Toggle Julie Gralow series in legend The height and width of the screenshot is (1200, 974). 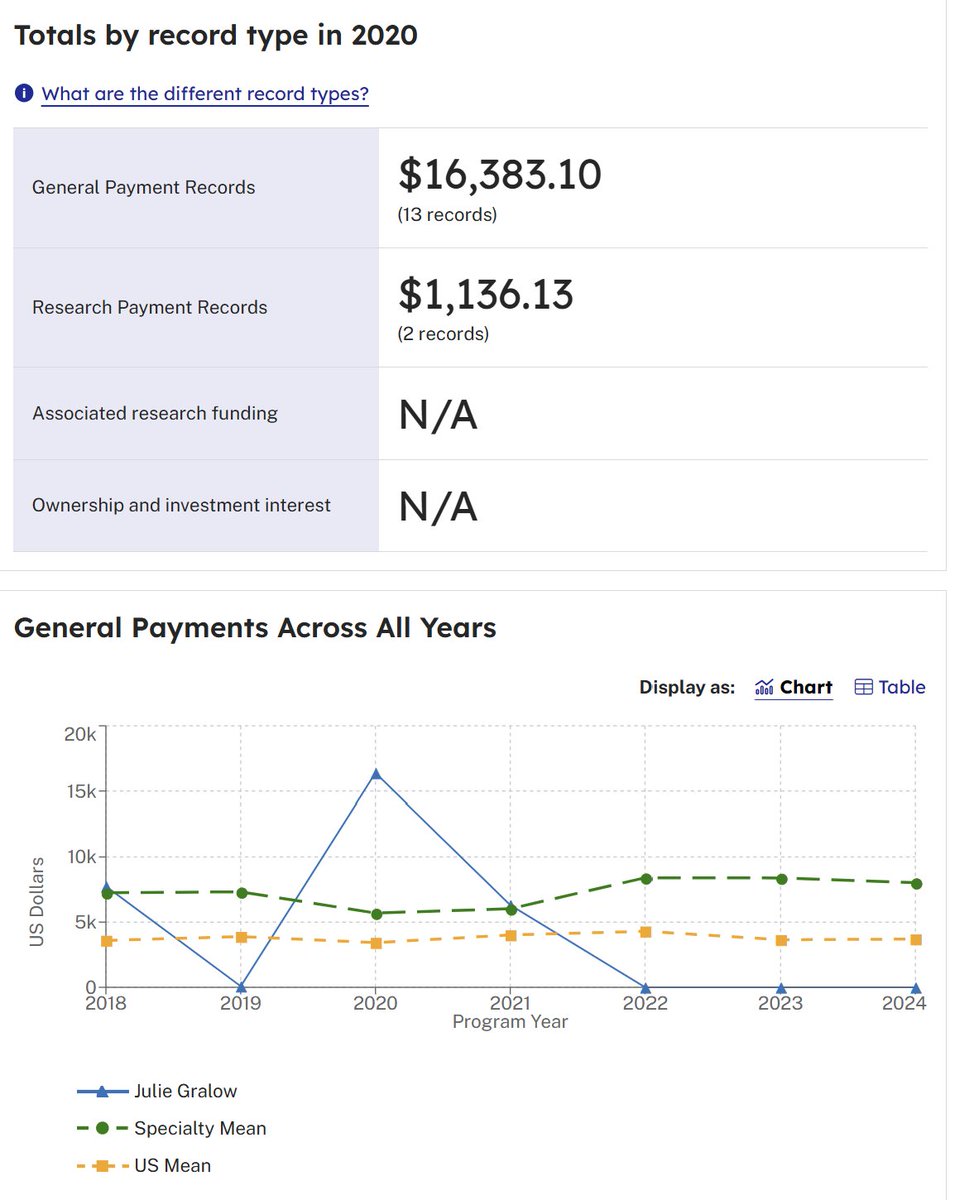157,1091
